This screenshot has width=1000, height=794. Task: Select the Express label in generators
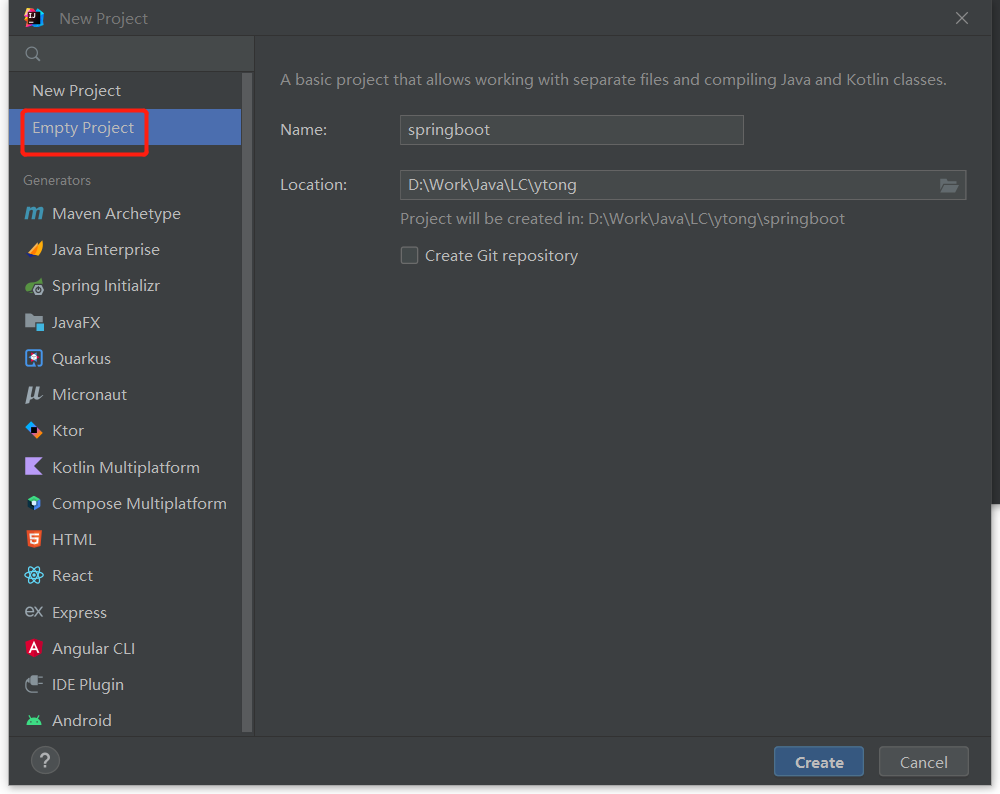click(x=79, y=612)
